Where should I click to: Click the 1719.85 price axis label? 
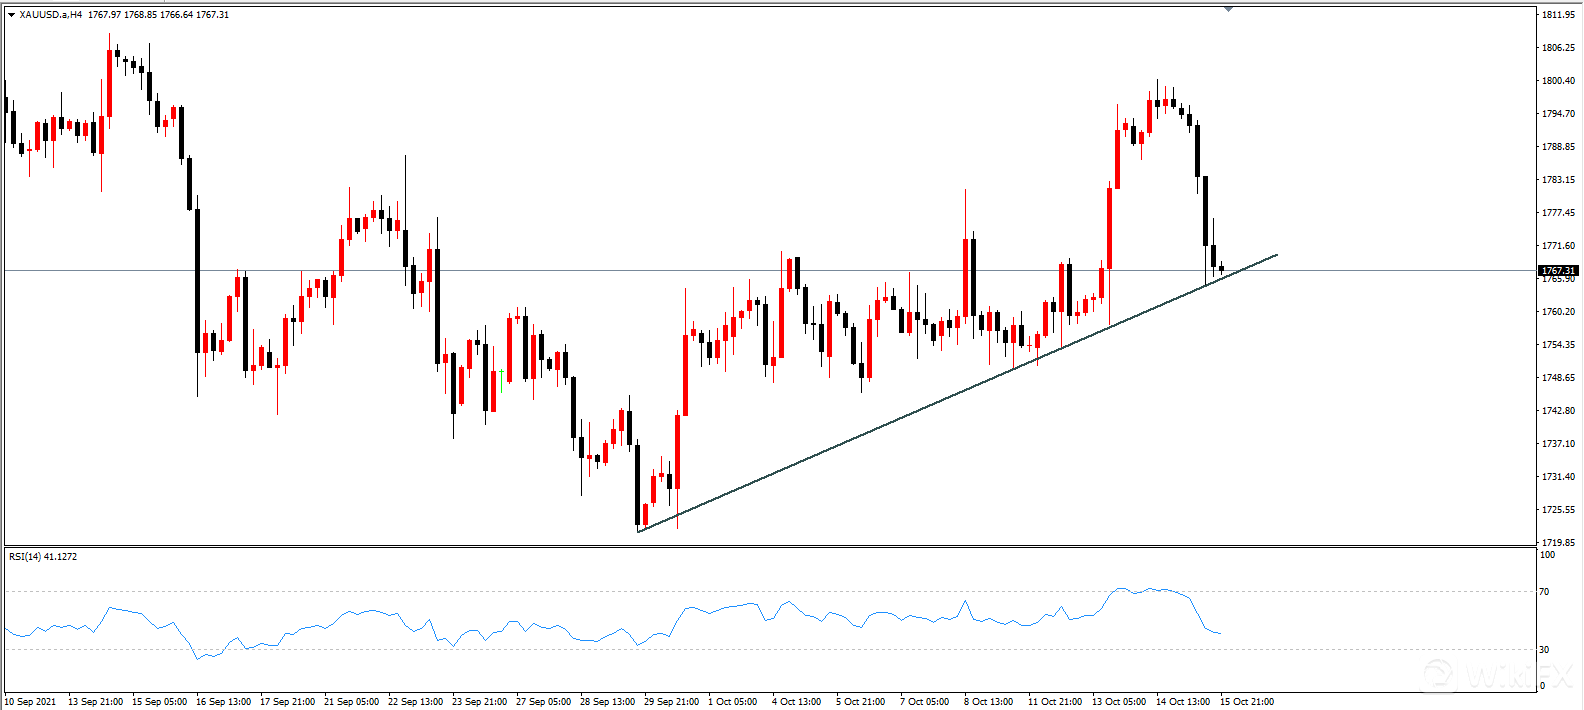pyautogui.click(x=1558, y=542)
